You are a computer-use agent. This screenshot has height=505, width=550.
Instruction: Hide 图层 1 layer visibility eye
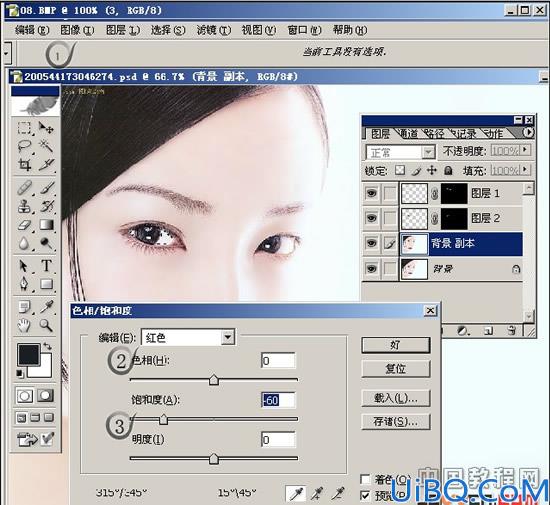(x=372, y=193)
